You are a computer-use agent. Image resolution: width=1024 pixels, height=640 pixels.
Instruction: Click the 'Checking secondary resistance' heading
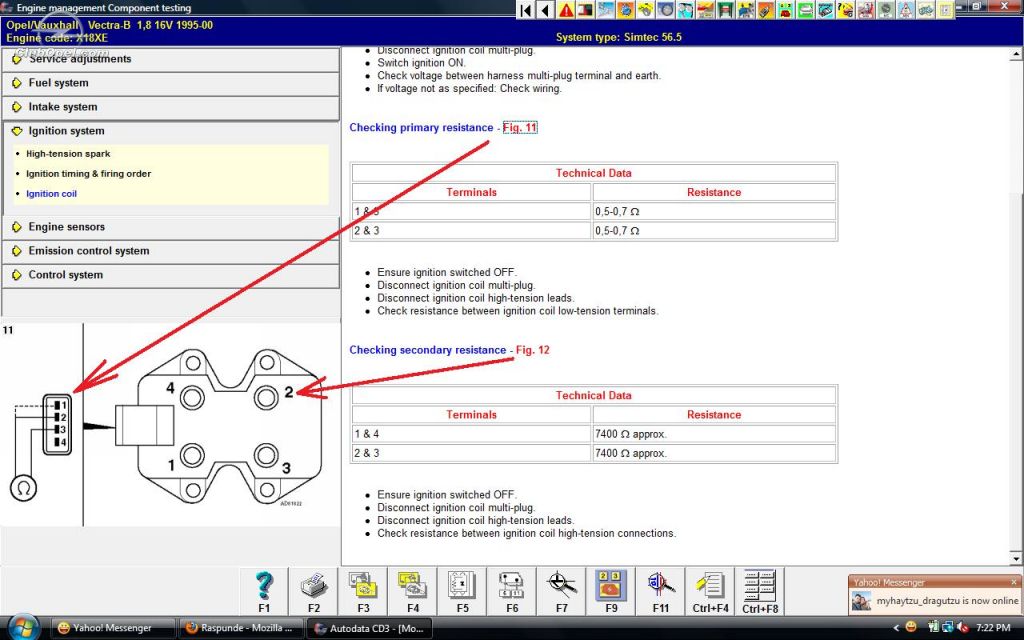click(428, 350)
